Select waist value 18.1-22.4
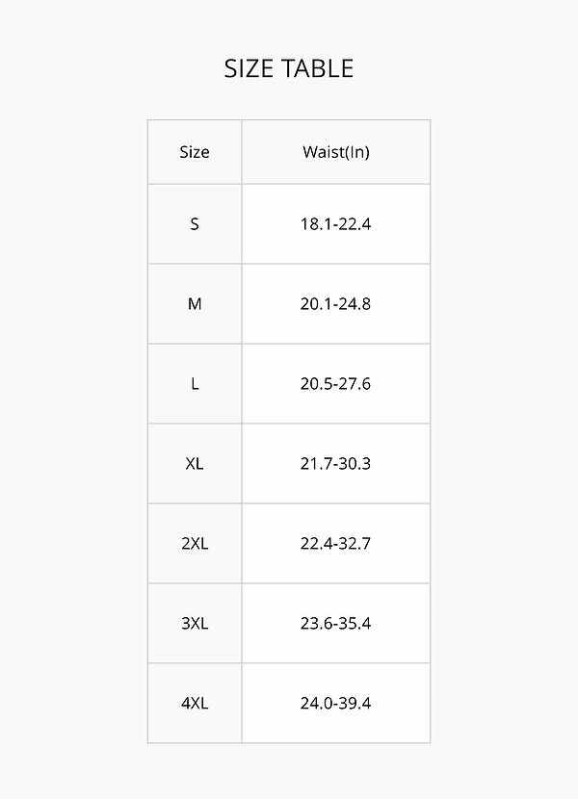 click(x=336, y=224)
